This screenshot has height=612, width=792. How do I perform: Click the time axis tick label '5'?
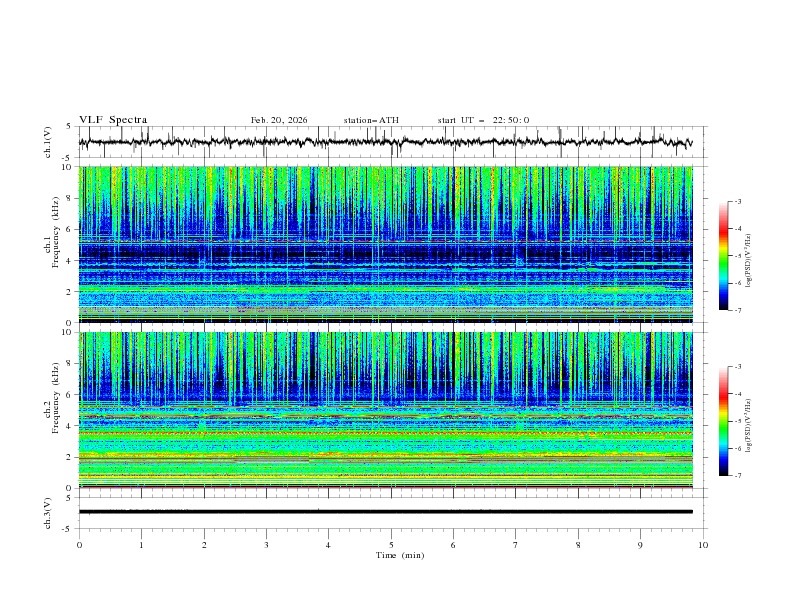391,545
